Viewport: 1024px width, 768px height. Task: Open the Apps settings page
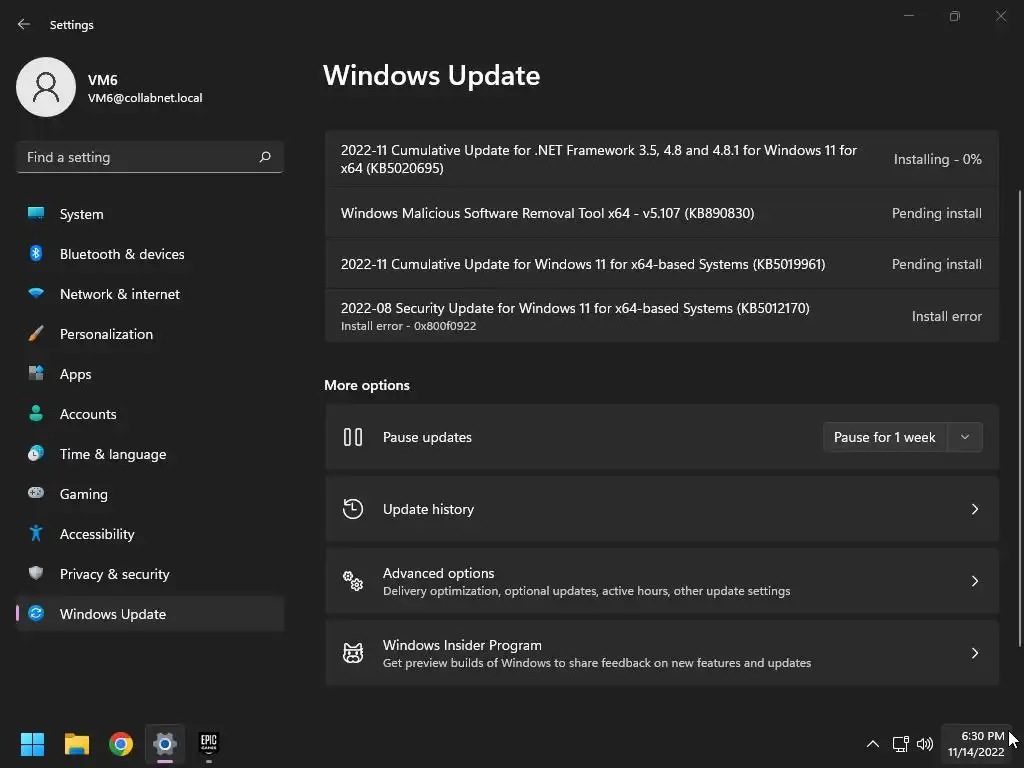(75, 374)
